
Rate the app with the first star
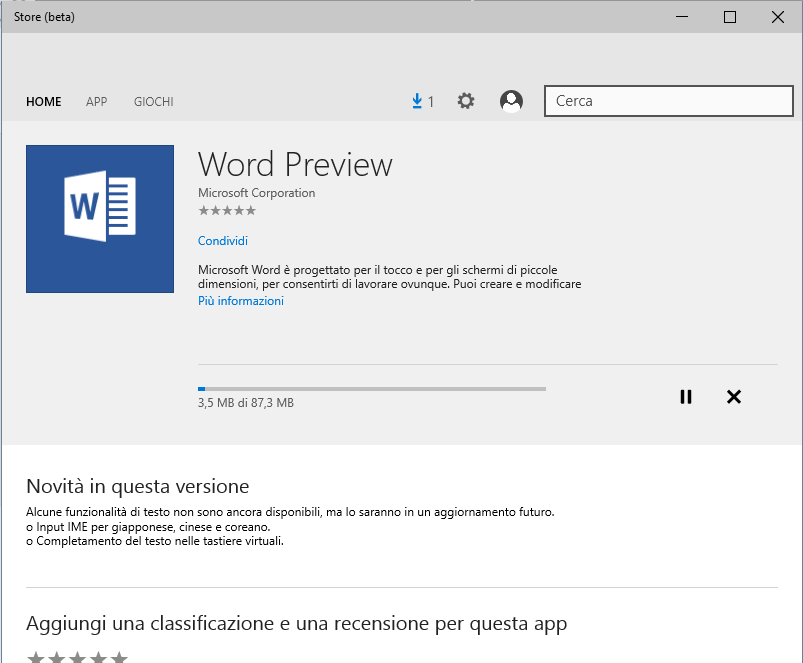(x=35, y=657)
